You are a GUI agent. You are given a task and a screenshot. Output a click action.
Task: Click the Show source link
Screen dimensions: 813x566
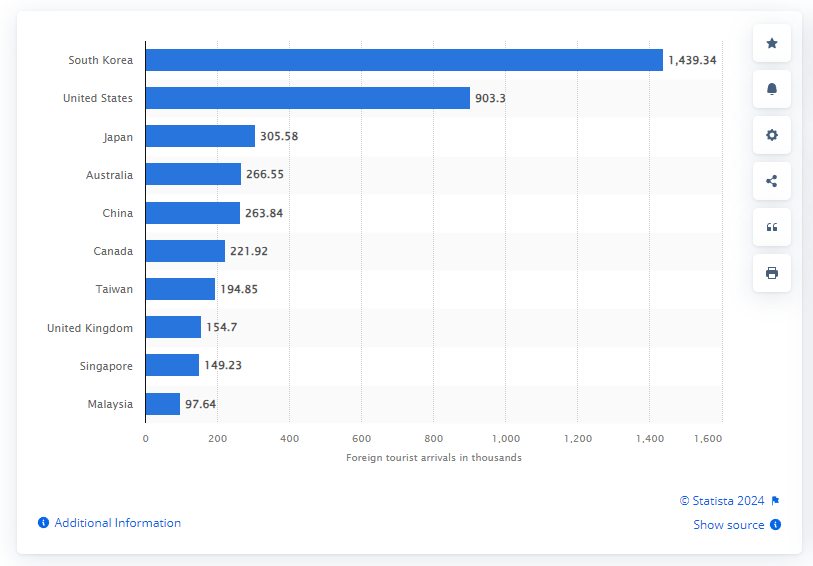728,525
